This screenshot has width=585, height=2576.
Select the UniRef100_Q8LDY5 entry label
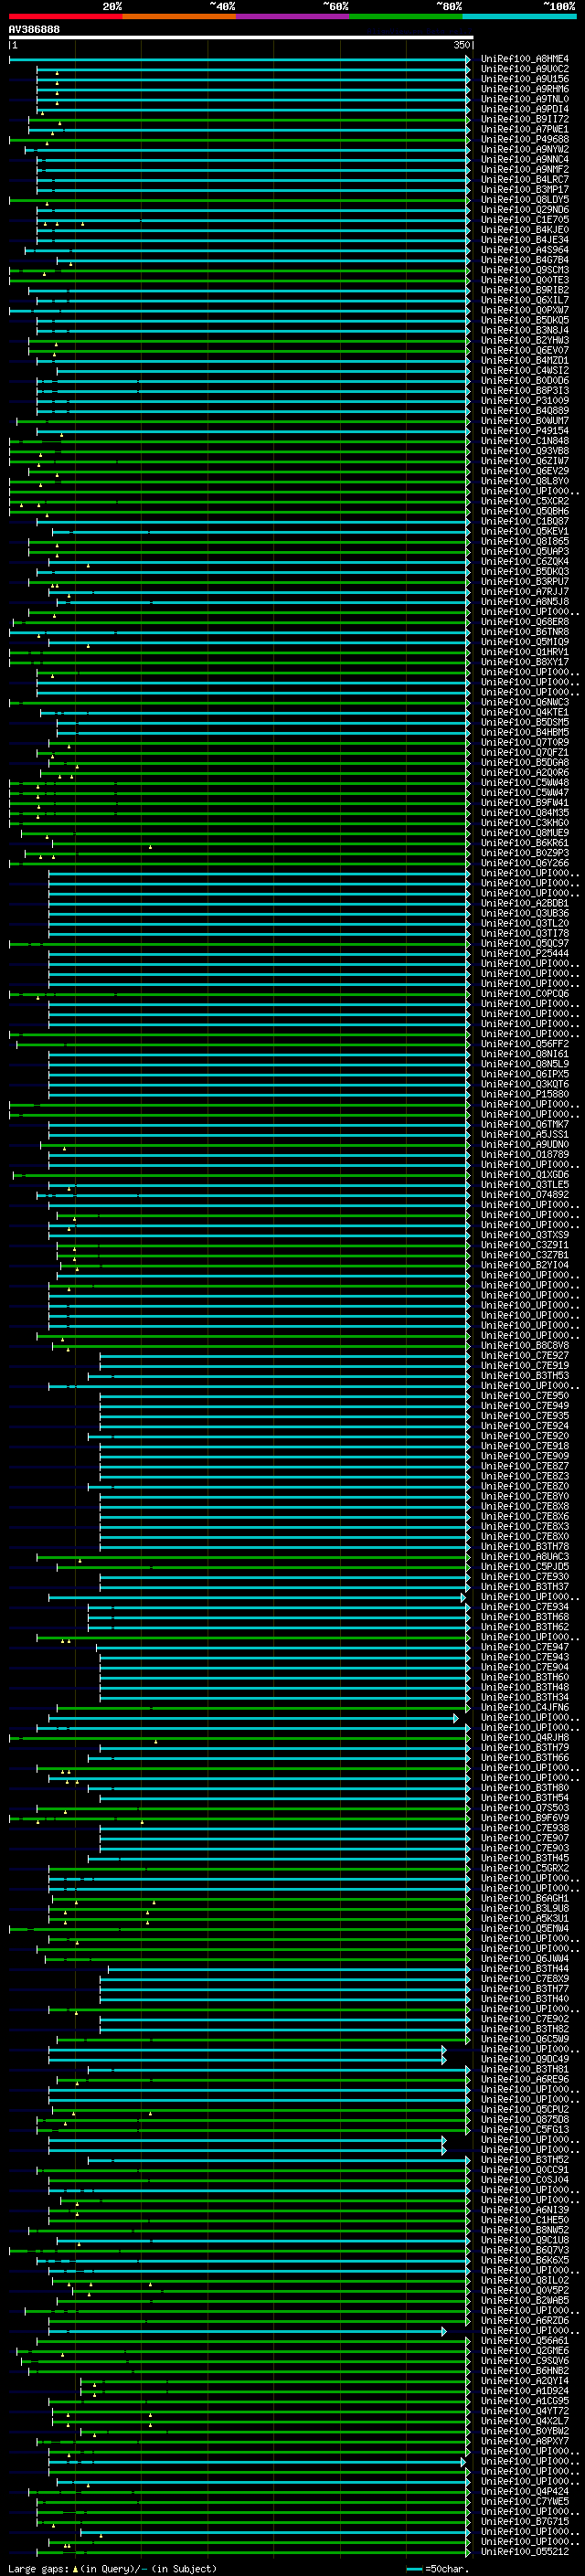524,200
